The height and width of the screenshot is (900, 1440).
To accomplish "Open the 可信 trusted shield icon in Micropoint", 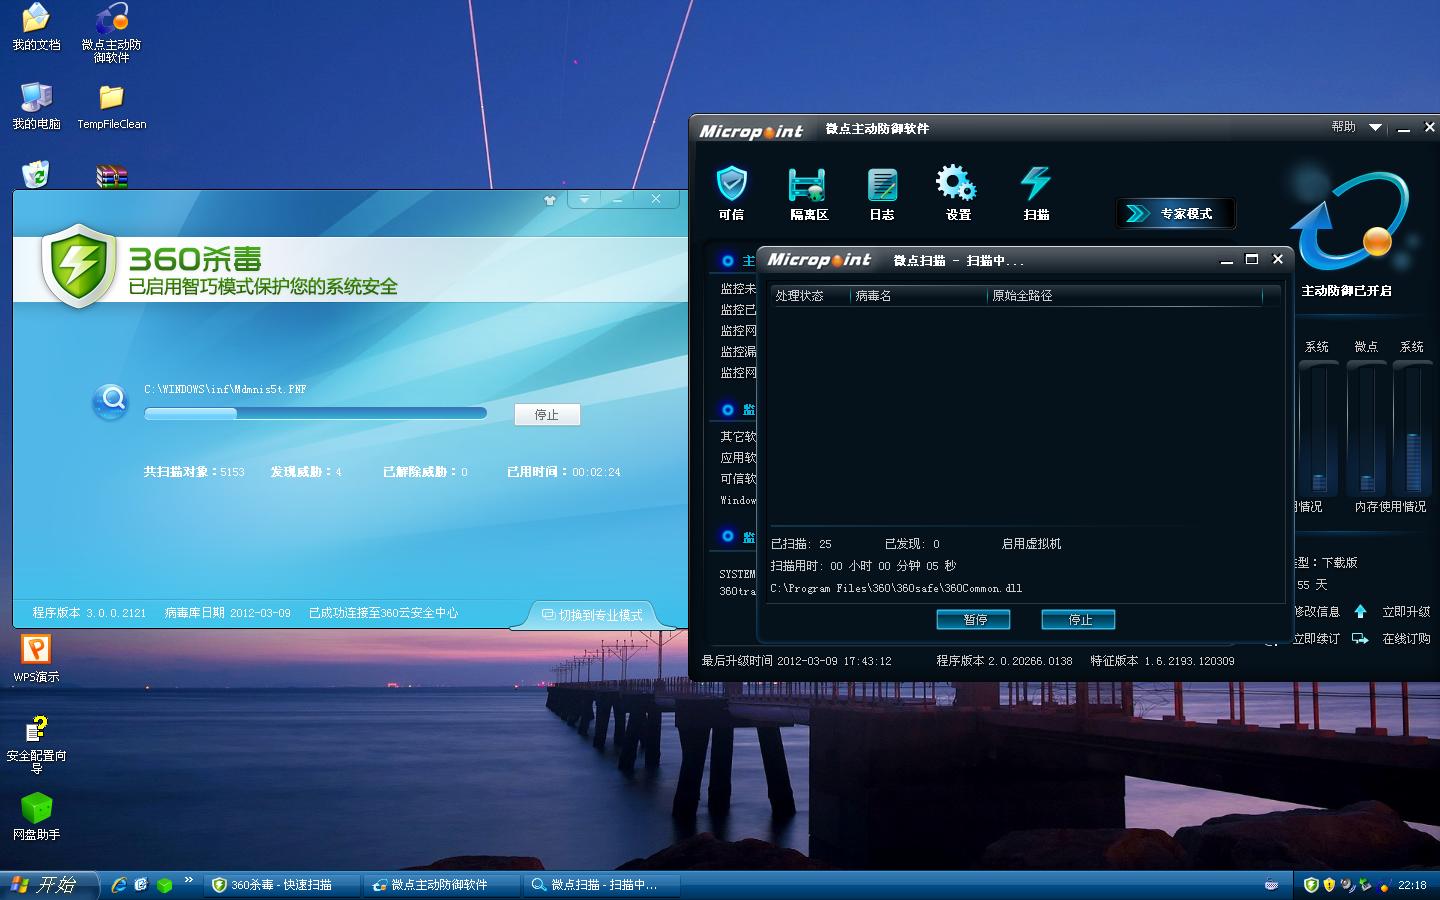I will tap(732, 192).
